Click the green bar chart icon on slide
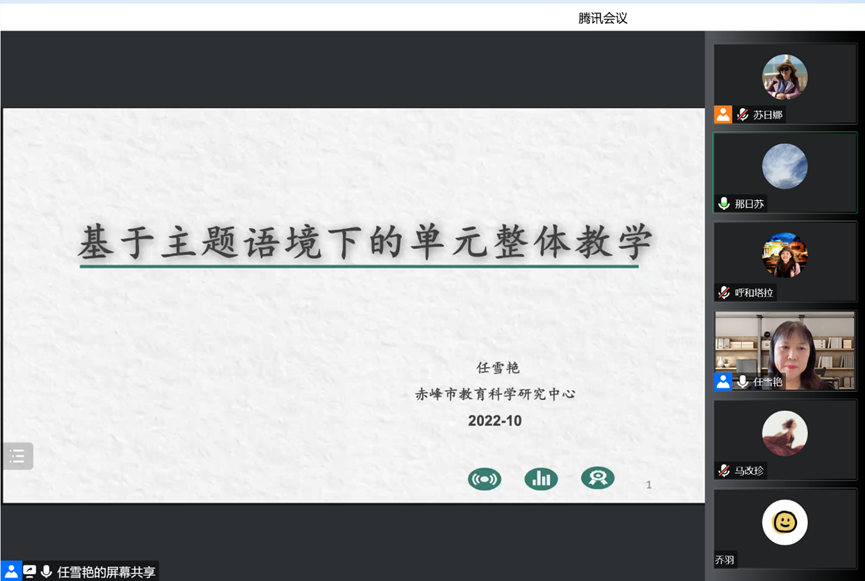 click(x=541, y=479)
